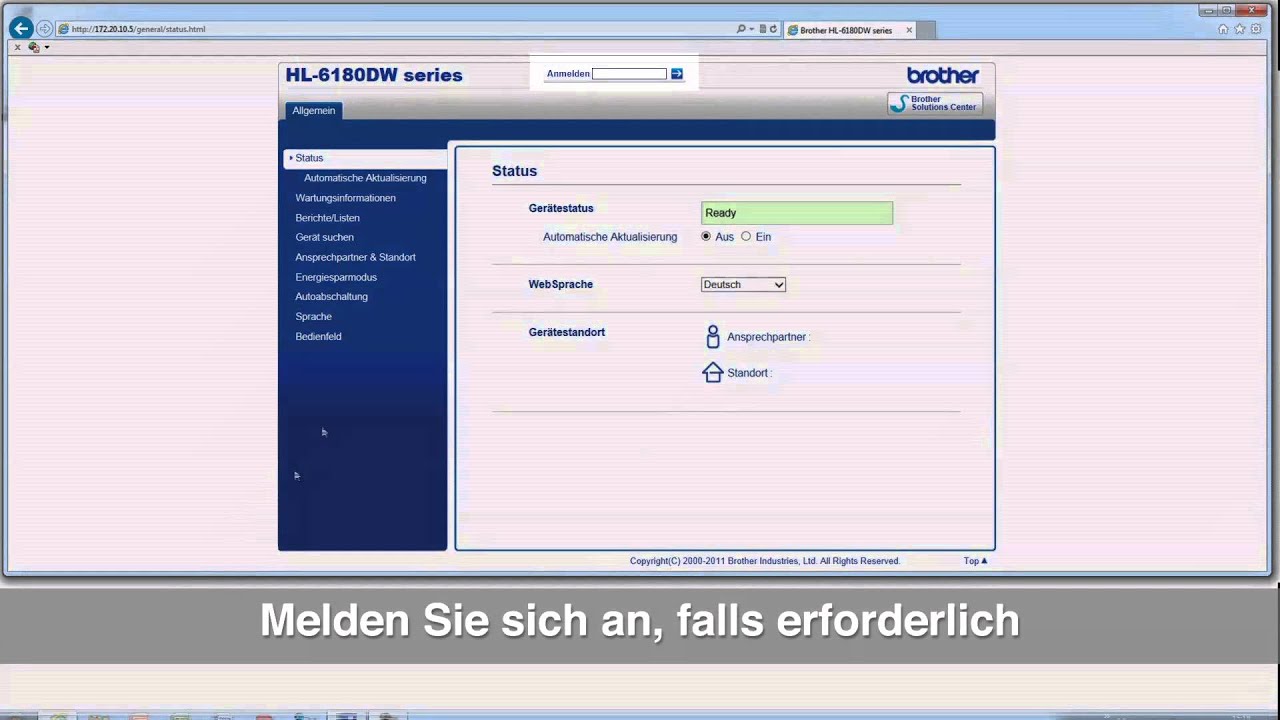This screenshot has height=720, width=1280.
Task: Click the browser back arrow button
Action: click(20, 29)
